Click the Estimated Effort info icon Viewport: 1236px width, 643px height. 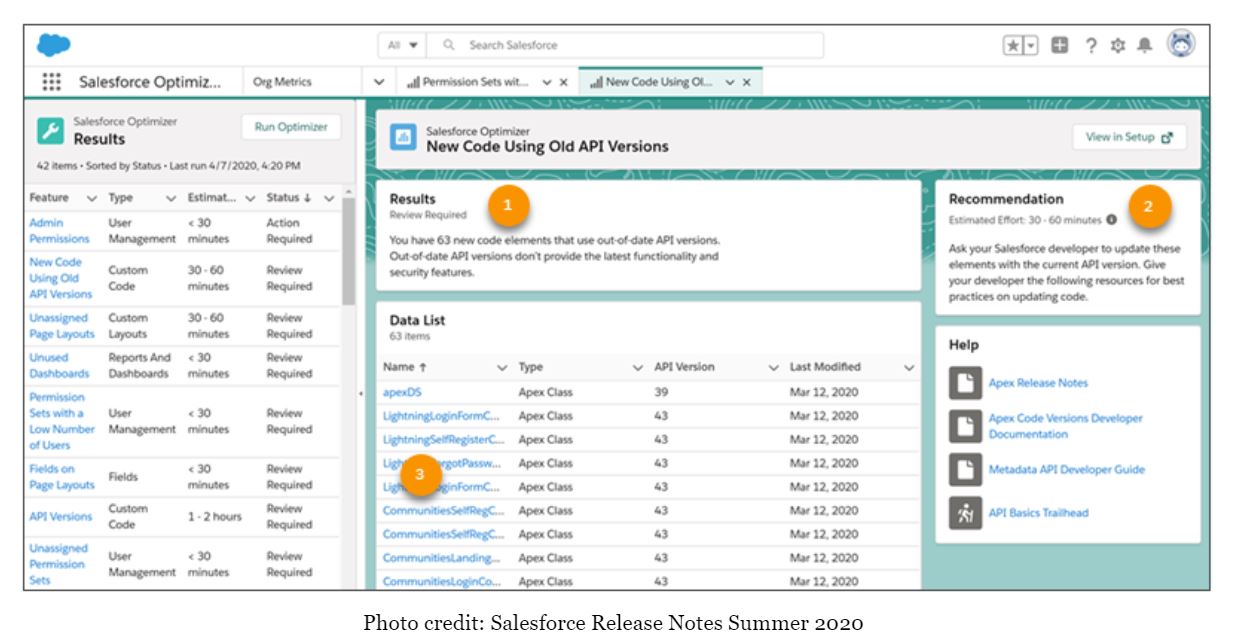(x=1112, y=219)
